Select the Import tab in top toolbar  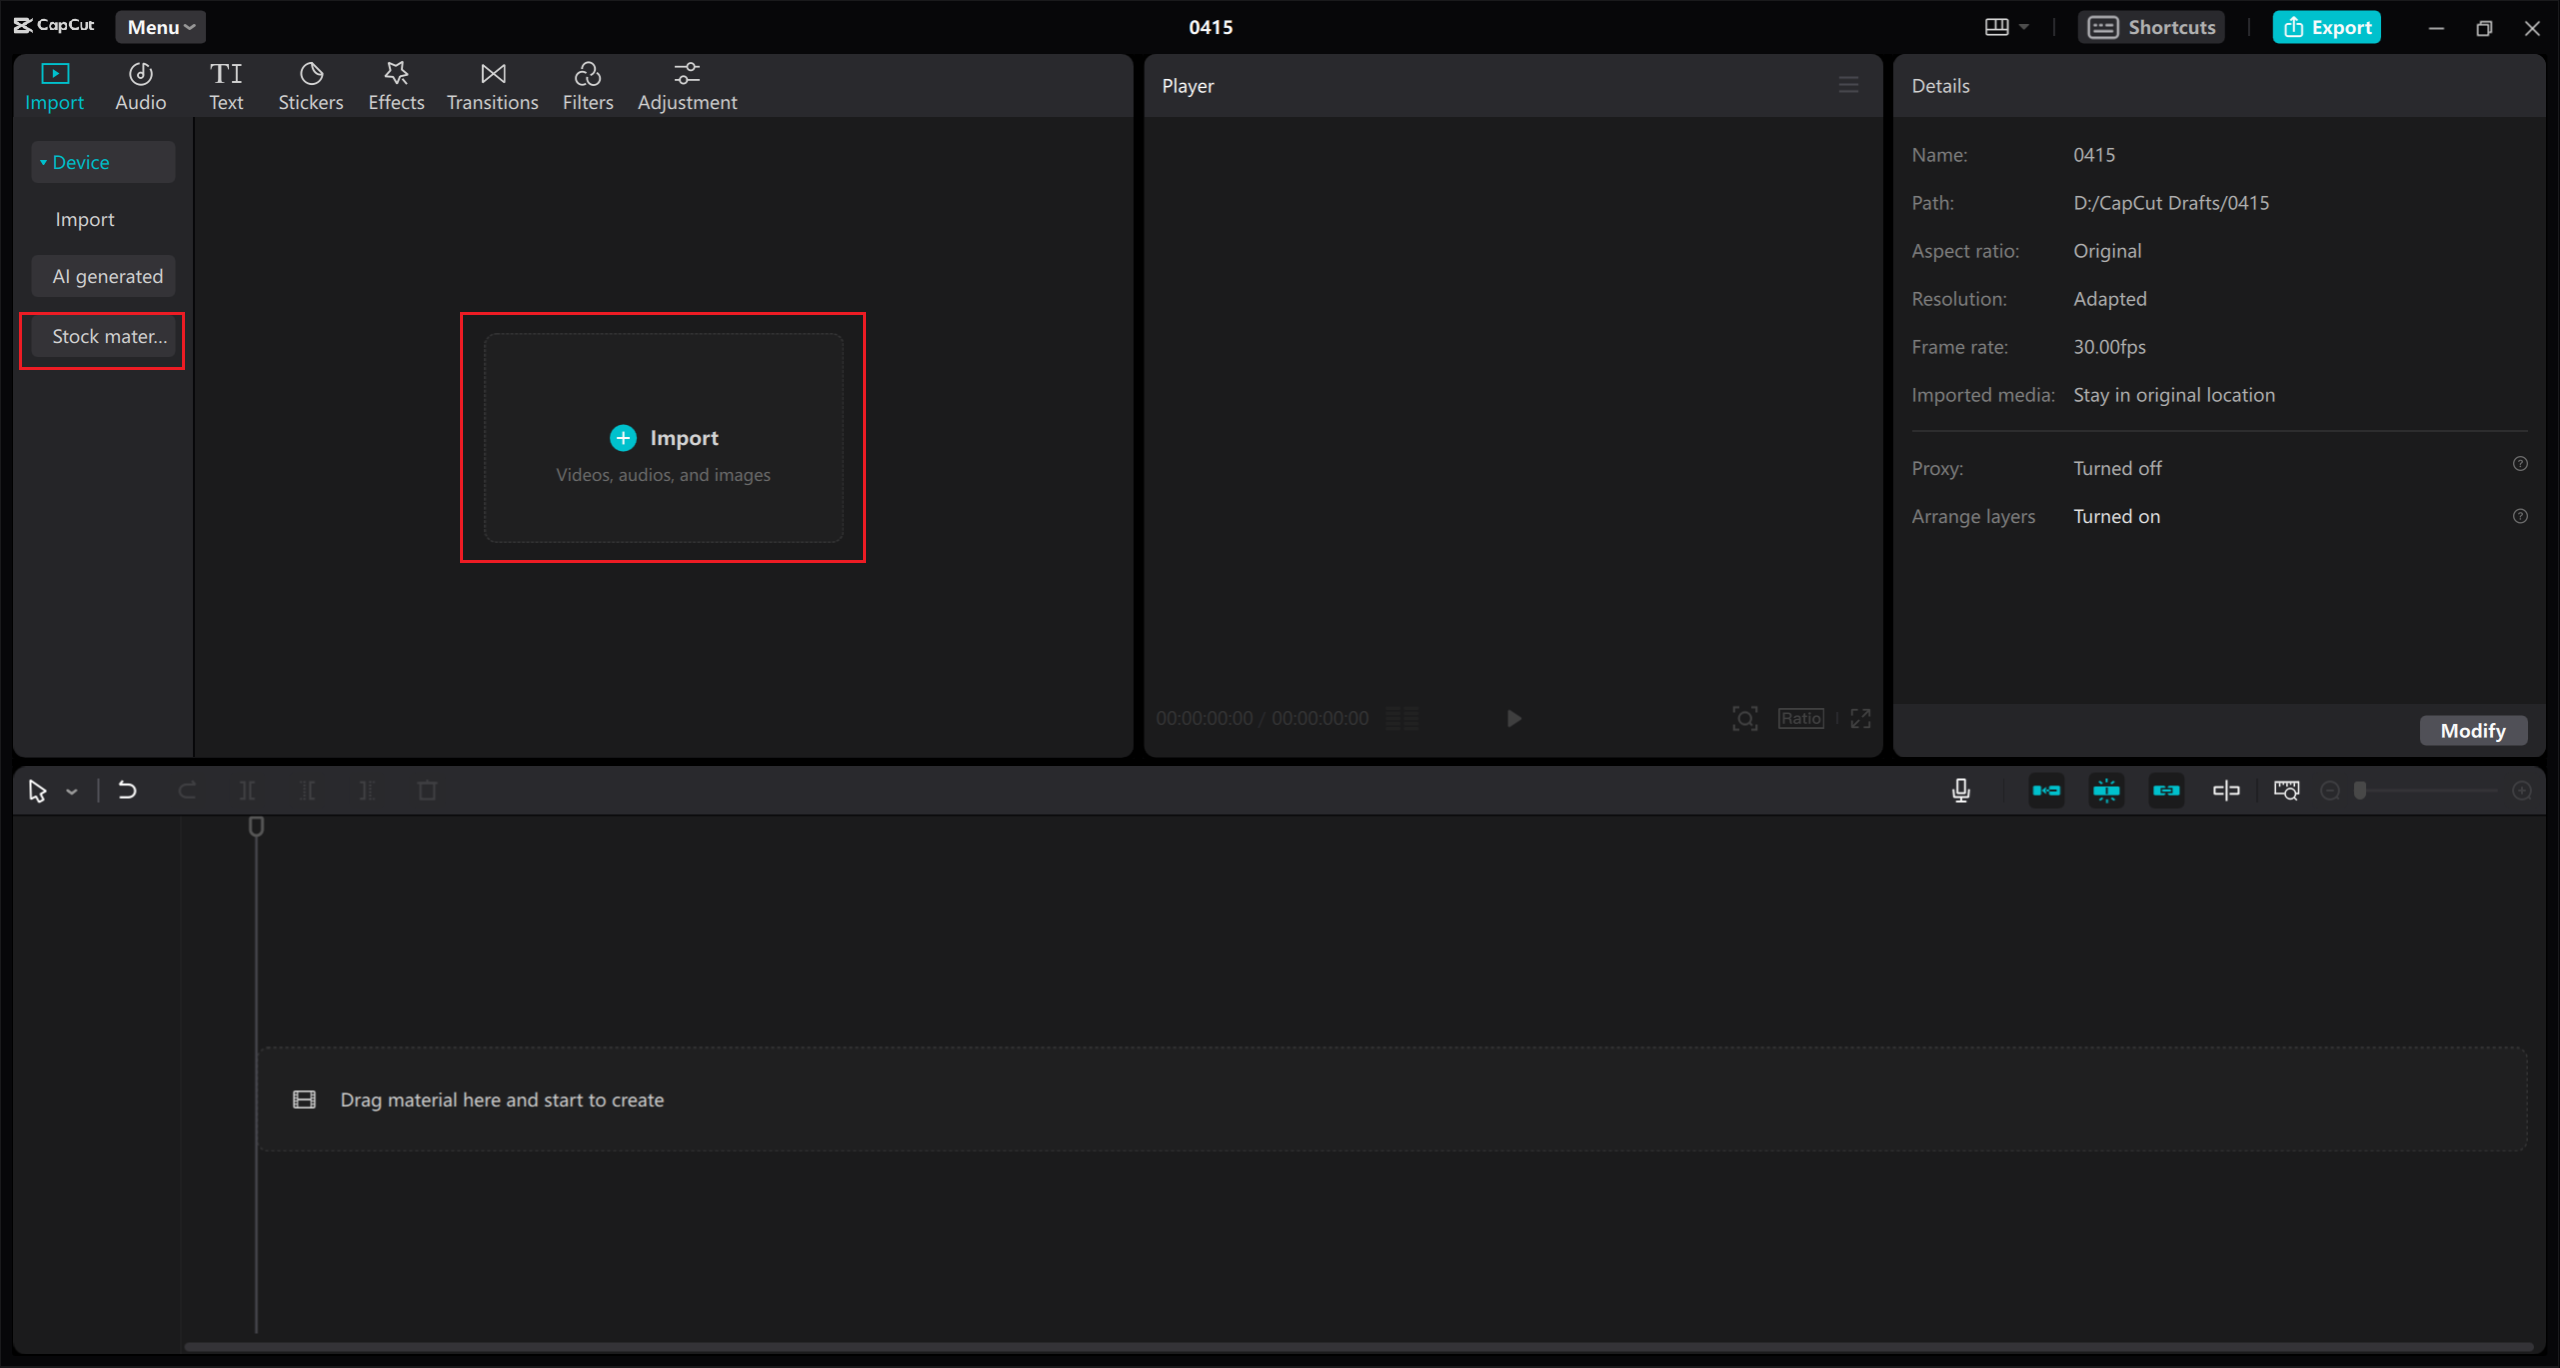click(54, 86)
